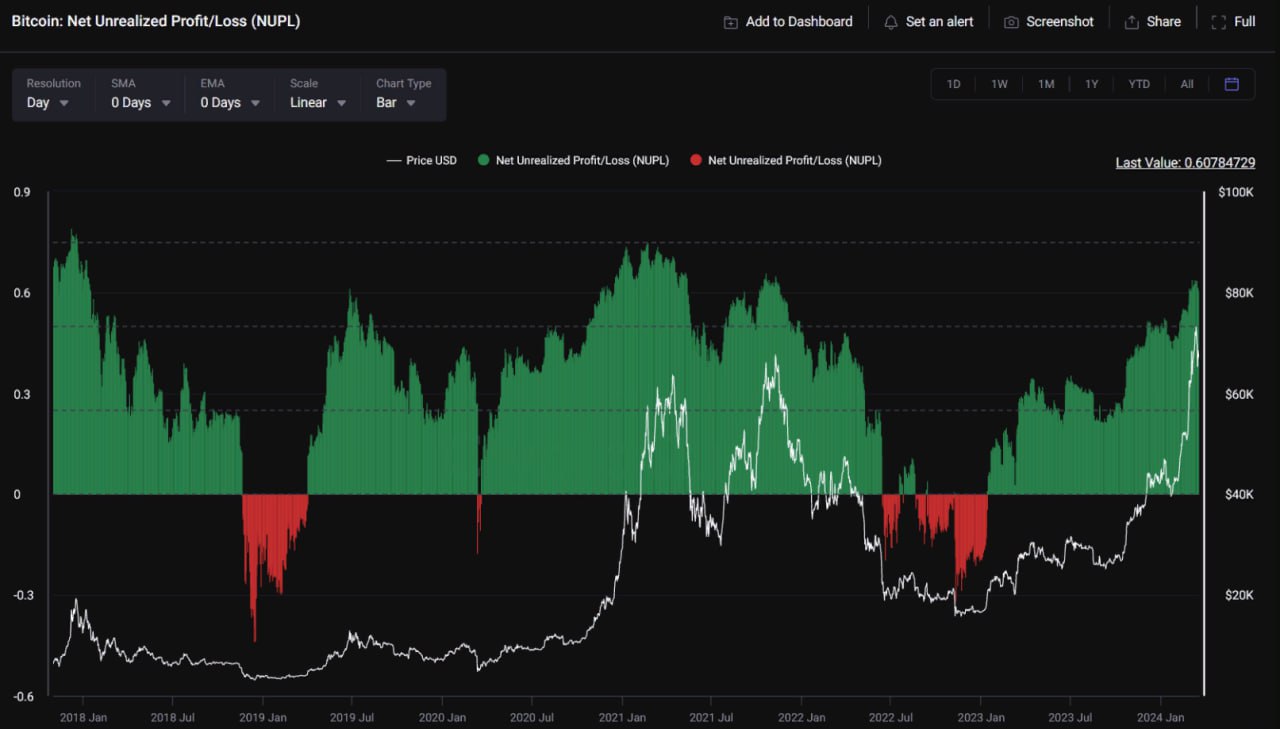Select the 1Y time range
Viewport: 1280px width, 729px height.
point(1092,84)
